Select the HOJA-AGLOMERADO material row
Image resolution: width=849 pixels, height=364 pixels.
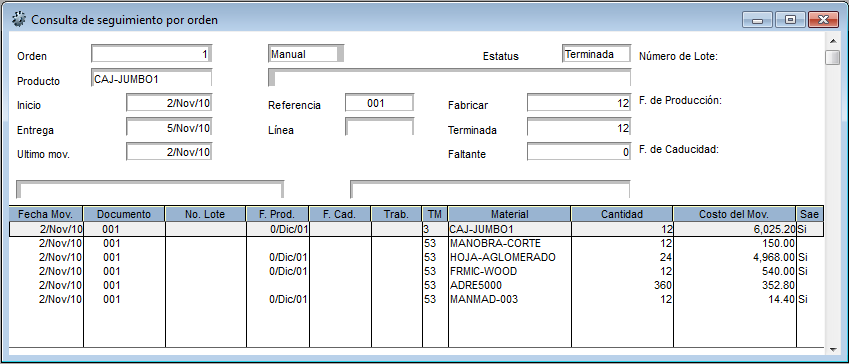pos(416,257)
